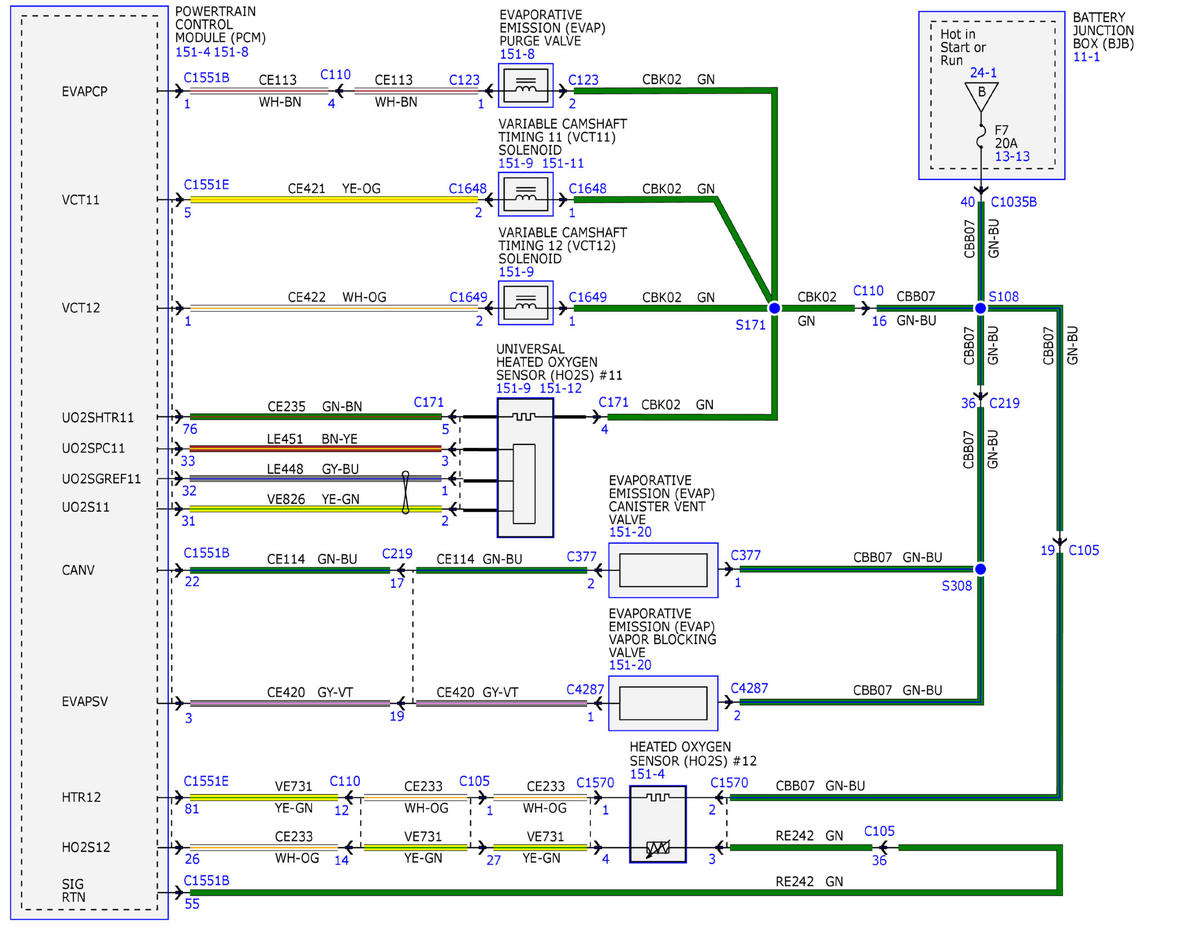This screenshot has height=927, width=1200.
Task: Open the 11-1 Battery Junction Box reference
Action: 1084,58
